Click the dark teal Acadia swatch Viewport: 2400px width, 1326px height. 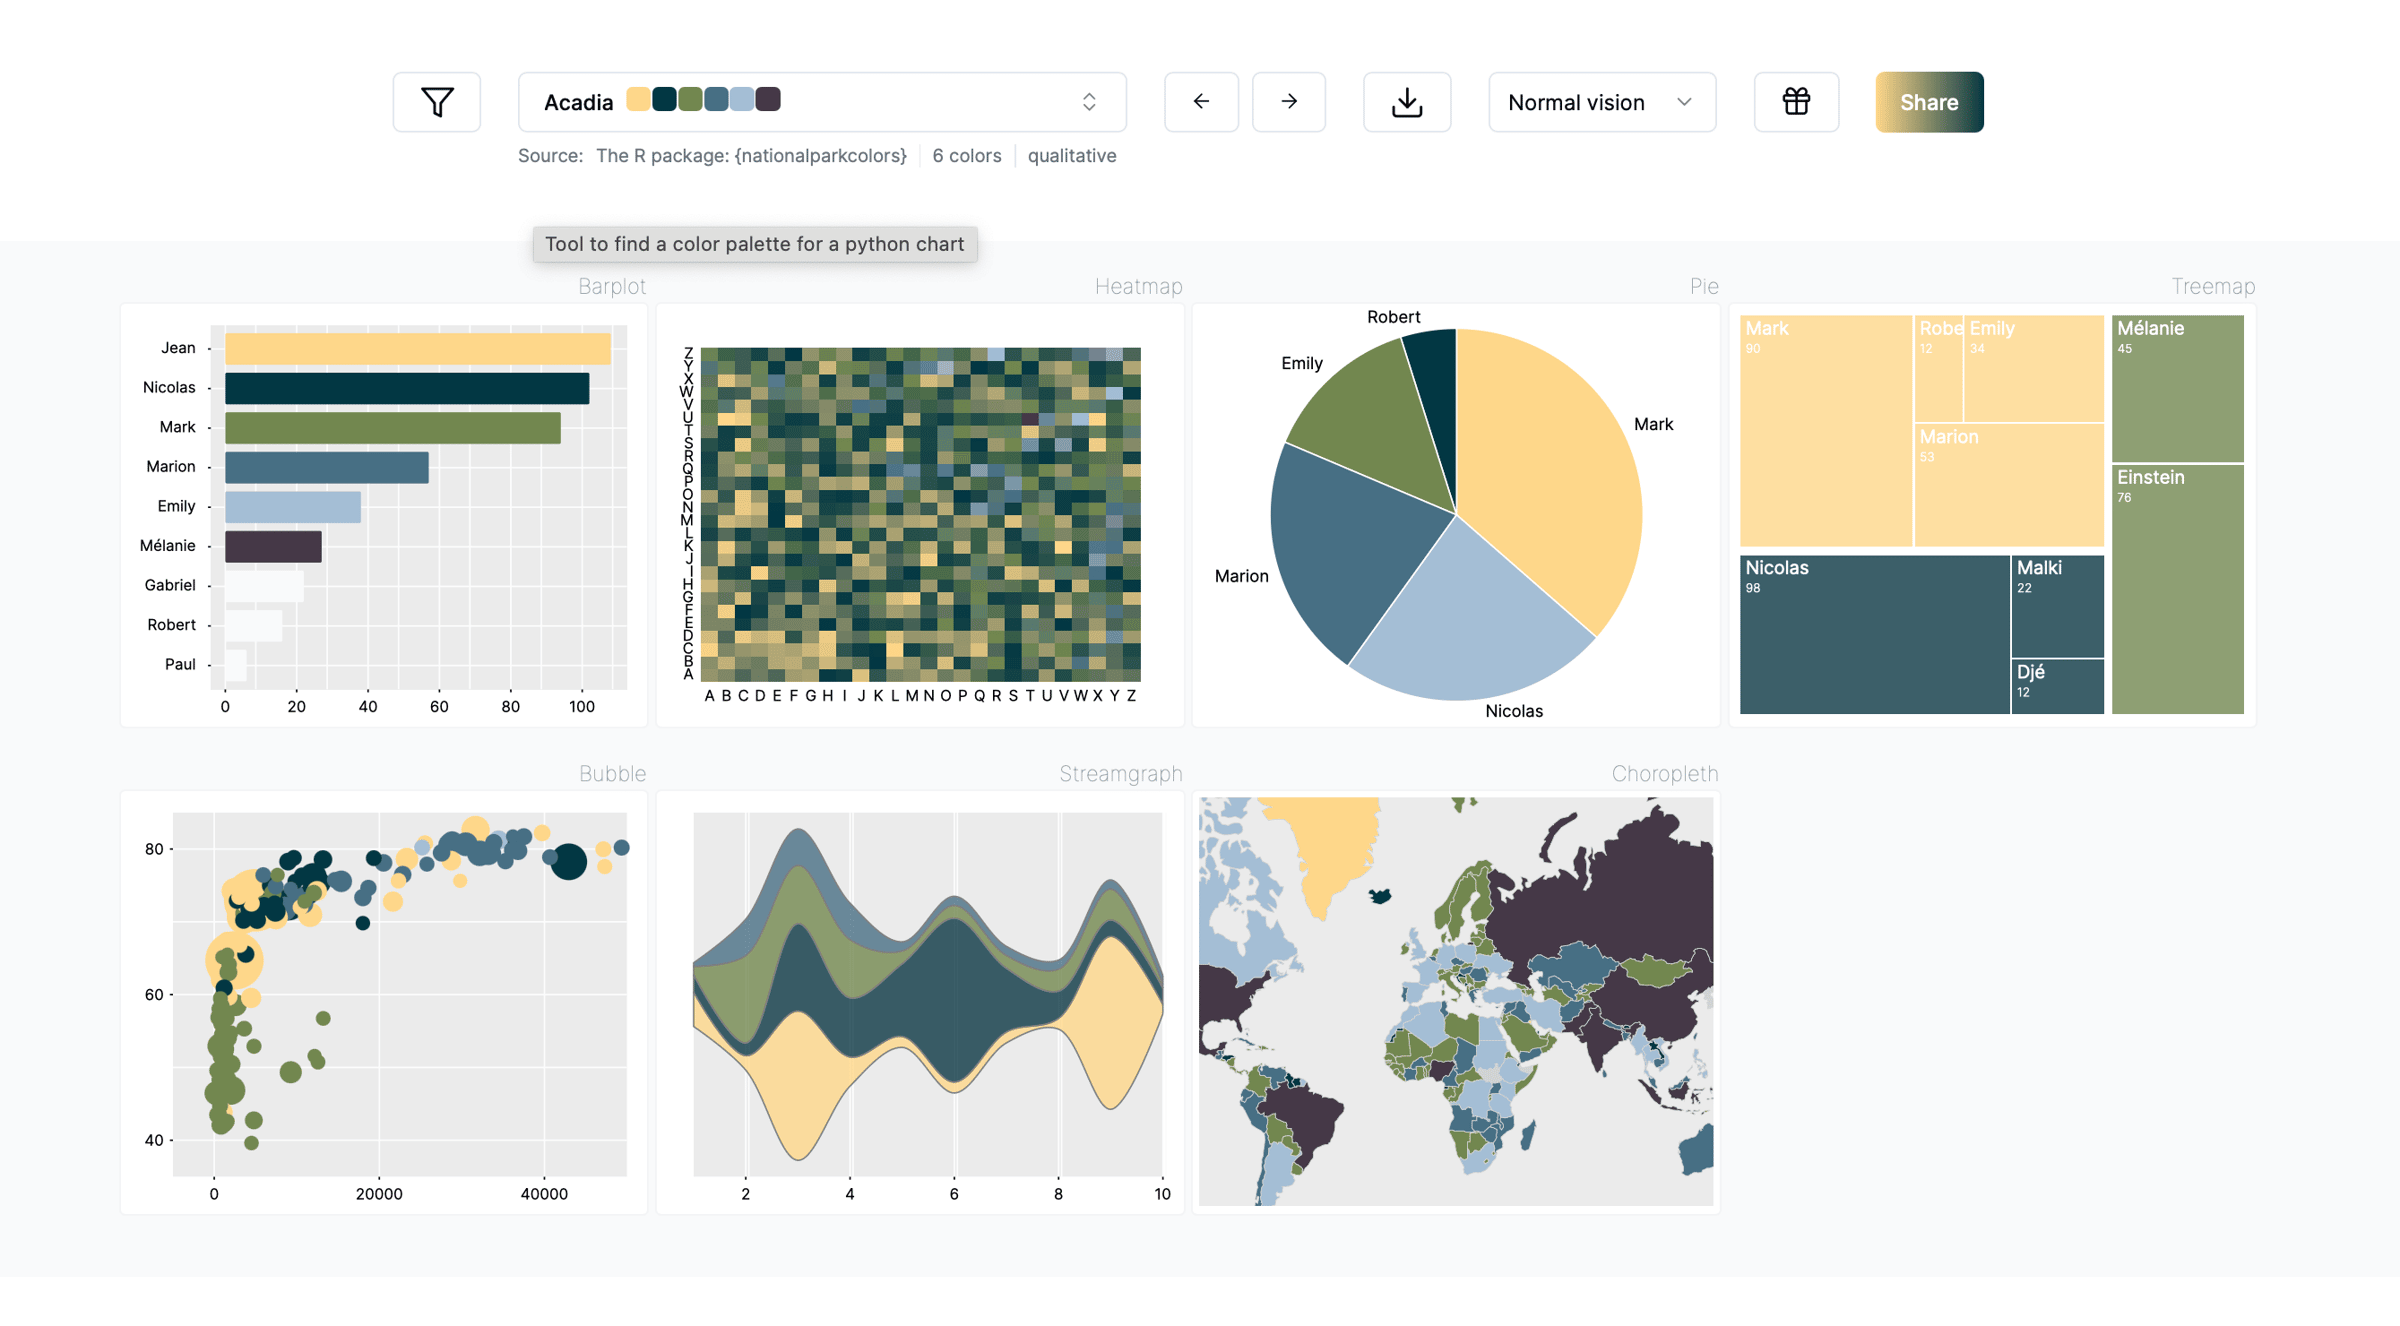(664, 100)
